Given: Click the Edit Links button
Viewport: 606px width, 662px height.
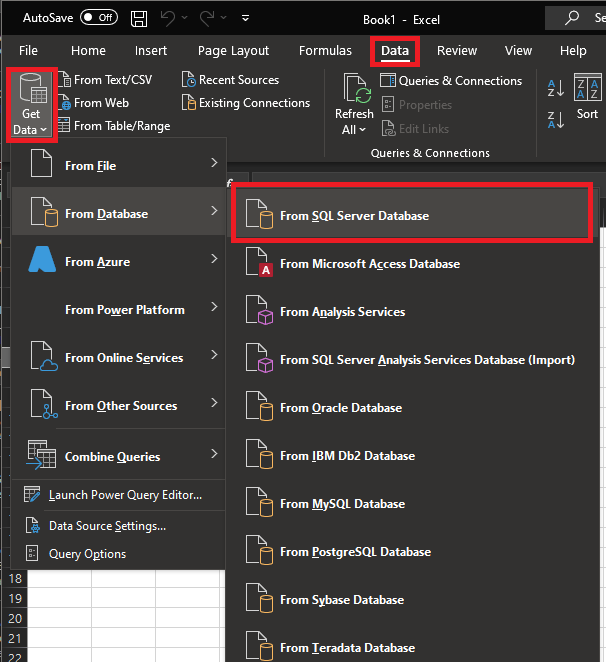Looking at the screenshot, I should click(x=415, y=129).
